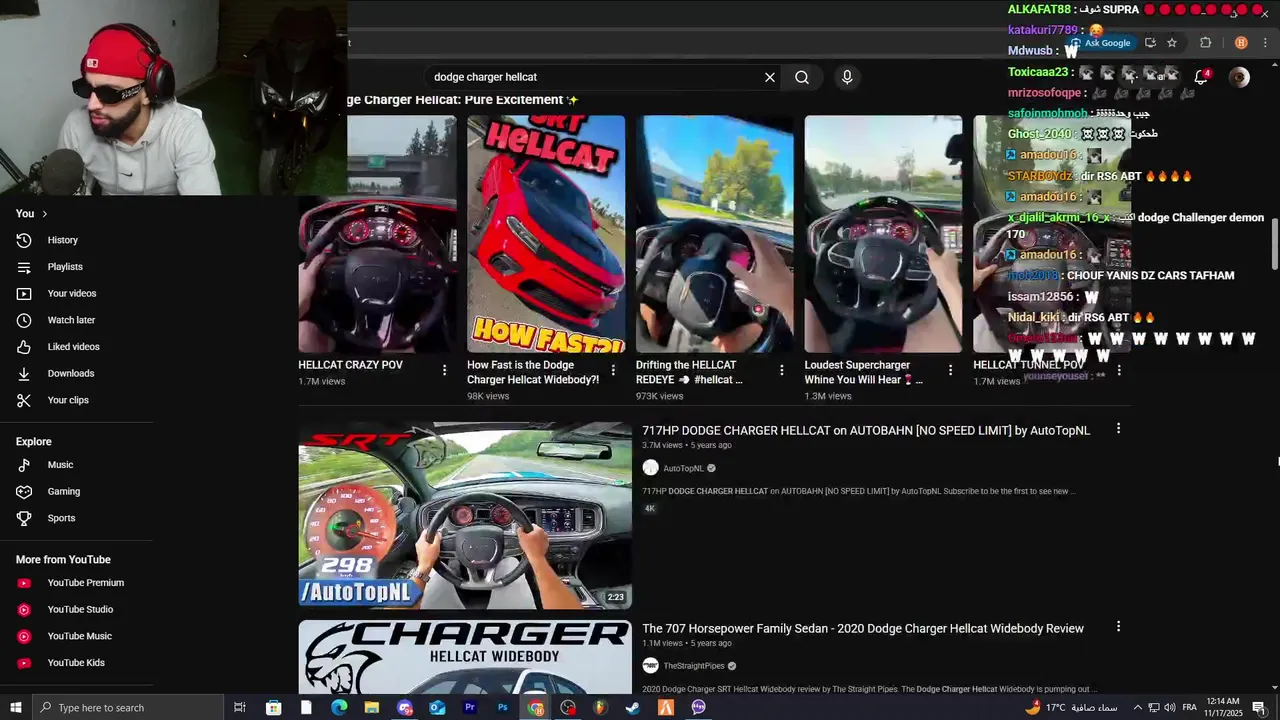The image size is (1280, 720).
Task: Open the Windows notification center
Action: 1259,708
